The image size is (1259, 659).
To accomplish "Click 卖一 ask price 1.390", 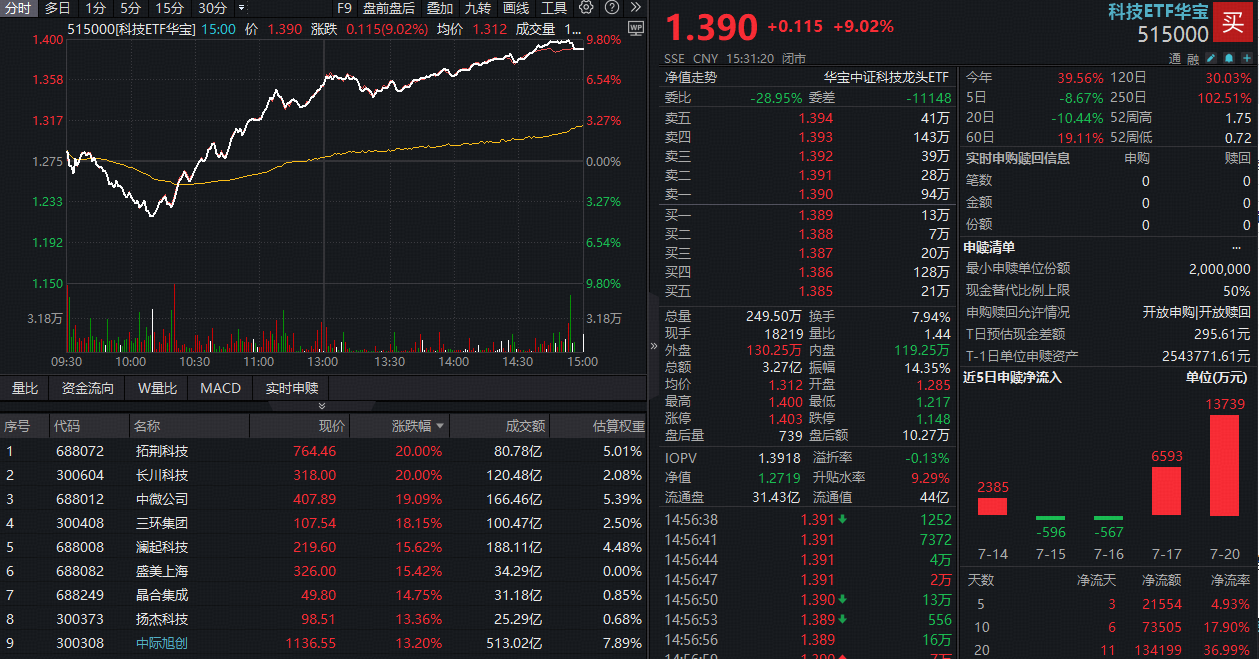I will coord(815,194).
